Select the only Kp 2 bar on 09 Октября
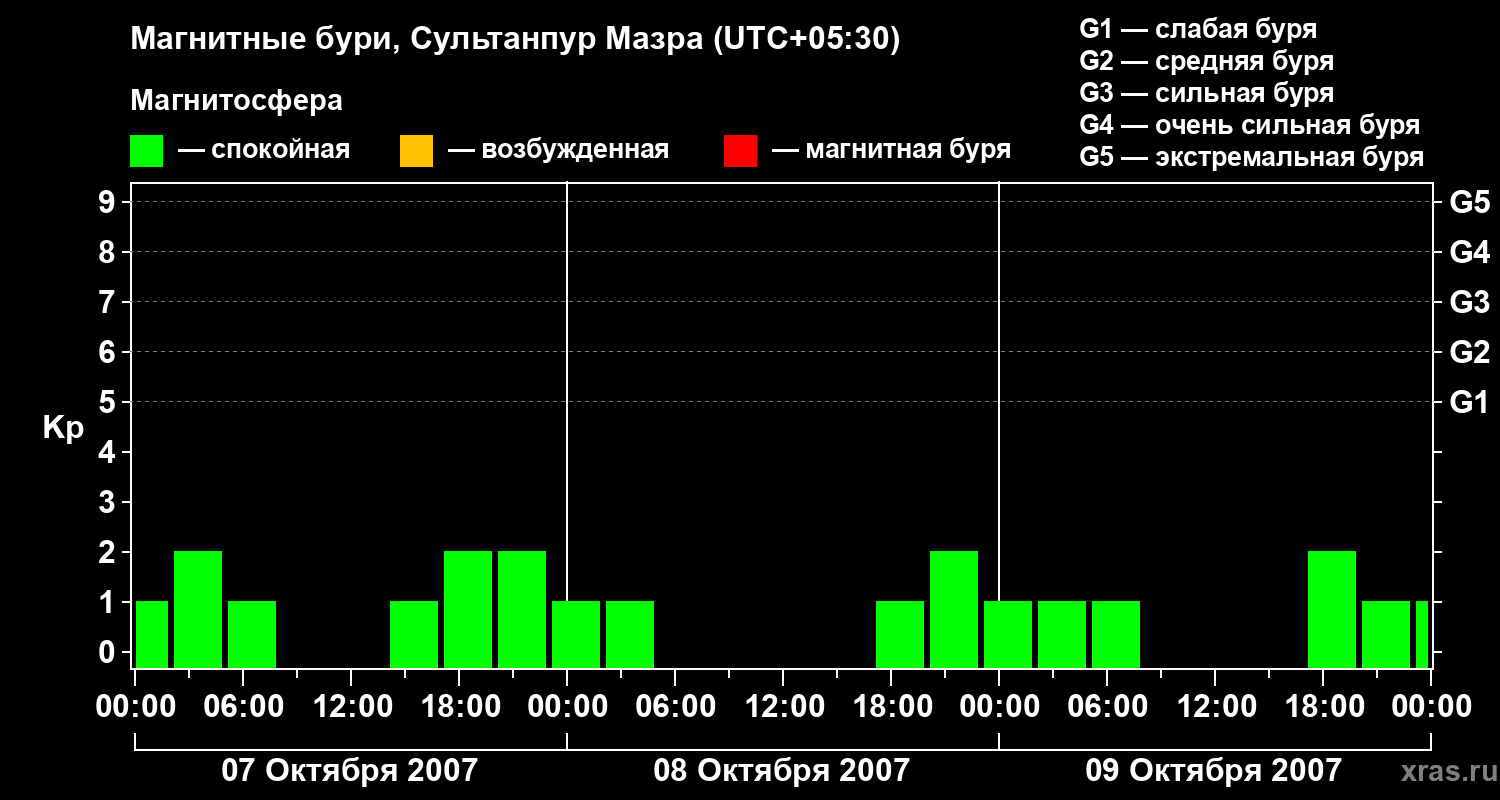 1332,609
